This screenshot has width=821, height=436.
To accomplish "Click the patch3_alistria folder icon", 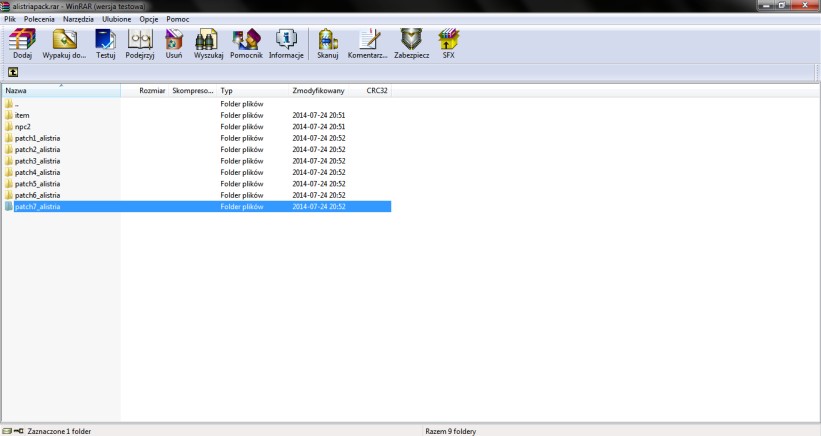I will click(9, 161).
